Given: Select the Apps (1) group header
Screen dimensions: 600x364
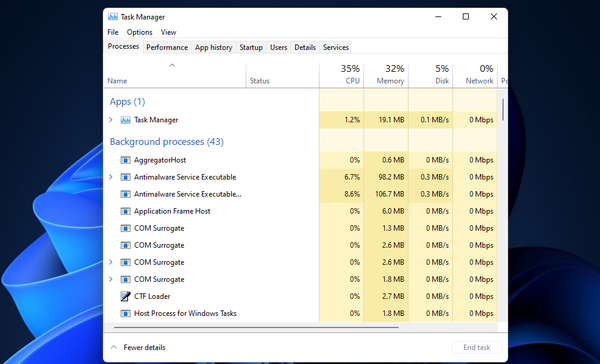Looking at the screenshot, I should pyautogui.click(x=127, y=102).
